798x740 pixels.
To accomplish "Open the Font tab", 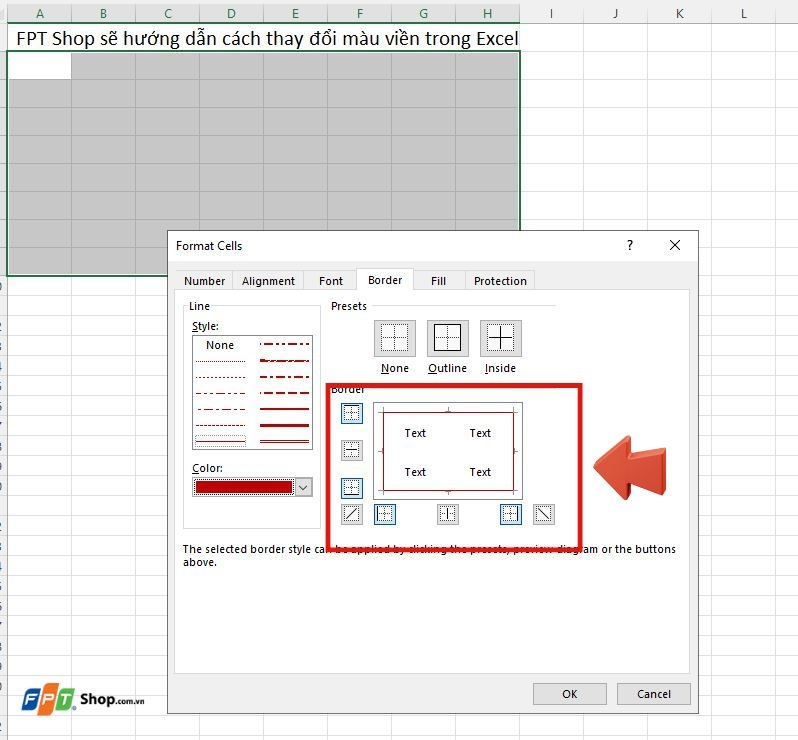I will pos(331,281).
